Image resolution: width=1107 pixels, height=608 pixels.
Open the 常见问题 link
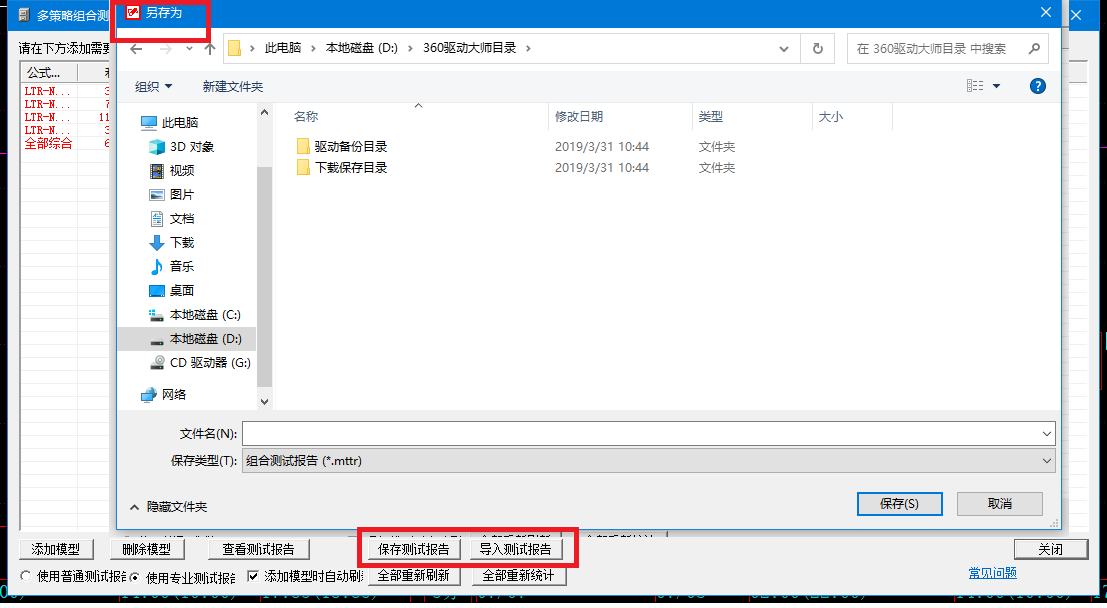(993, 573)
